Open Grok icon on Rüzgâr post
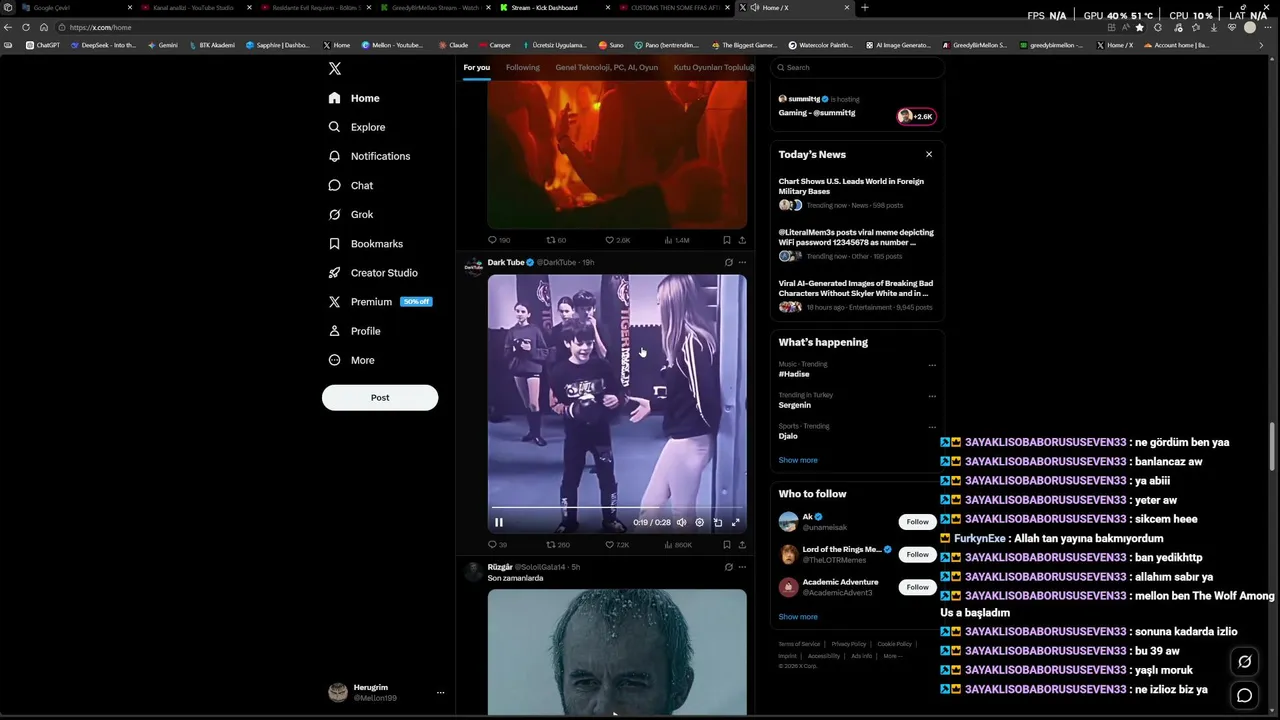This screenshot has width=1280, height=720. (728, 567)
